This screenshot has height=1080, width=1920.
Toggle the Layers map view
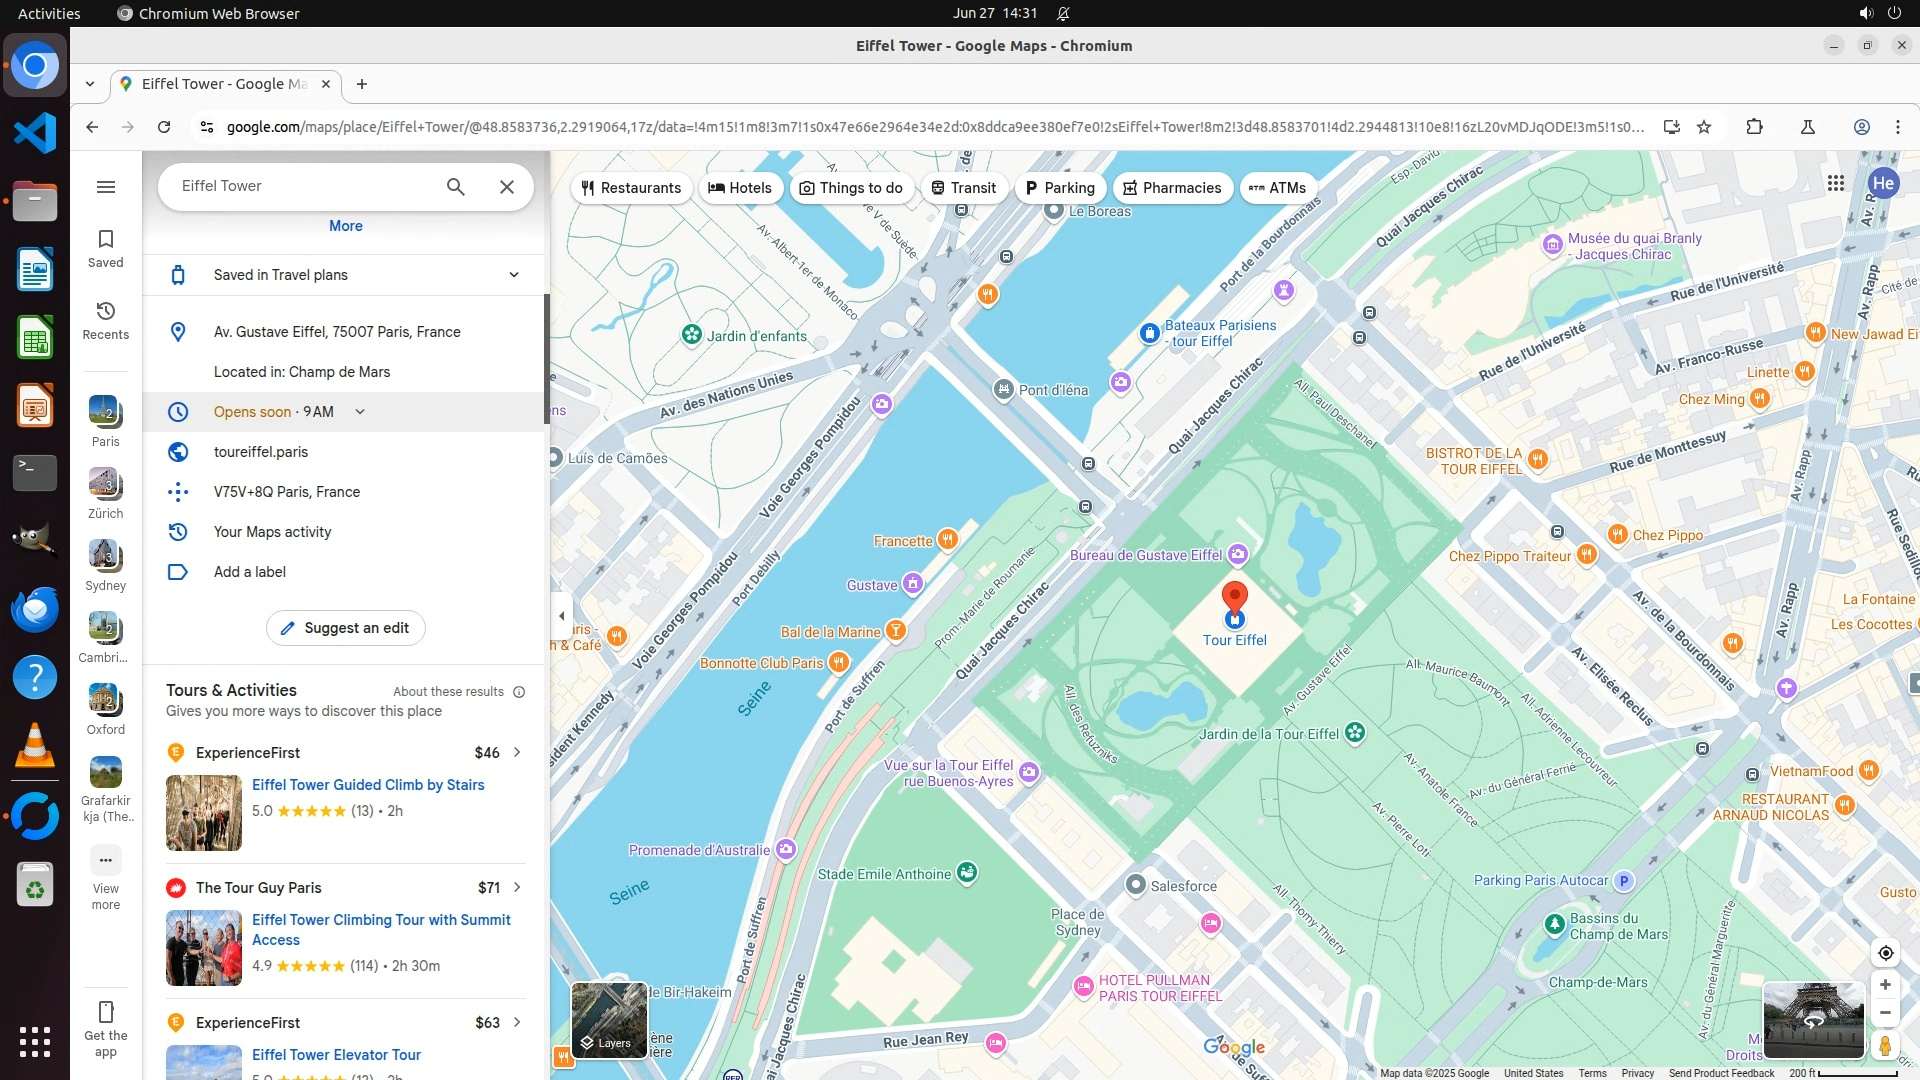(609, 1020)
